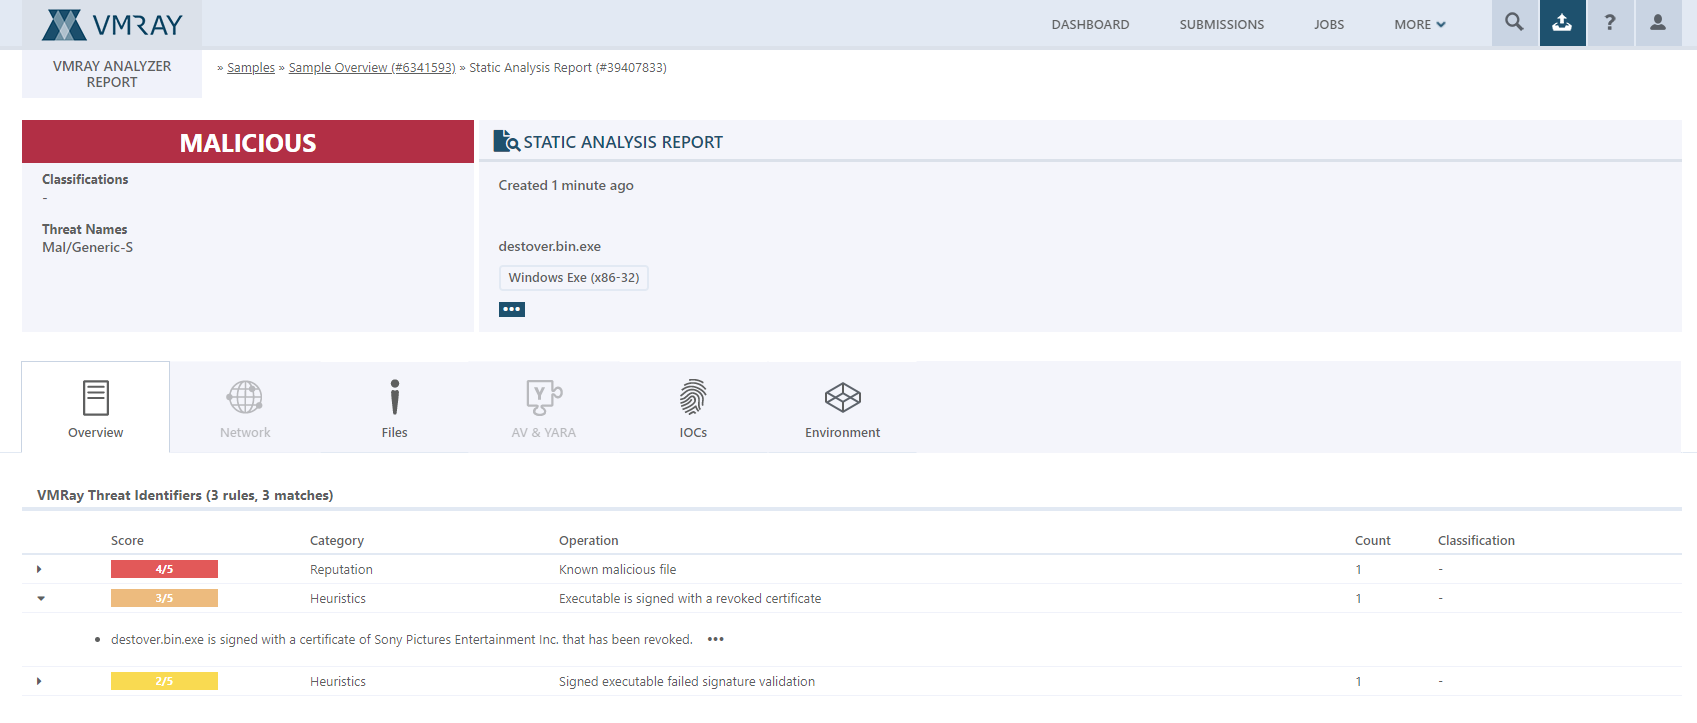1697x723 pixels.
Task: Click the Overview document icon
Action: 96,398
